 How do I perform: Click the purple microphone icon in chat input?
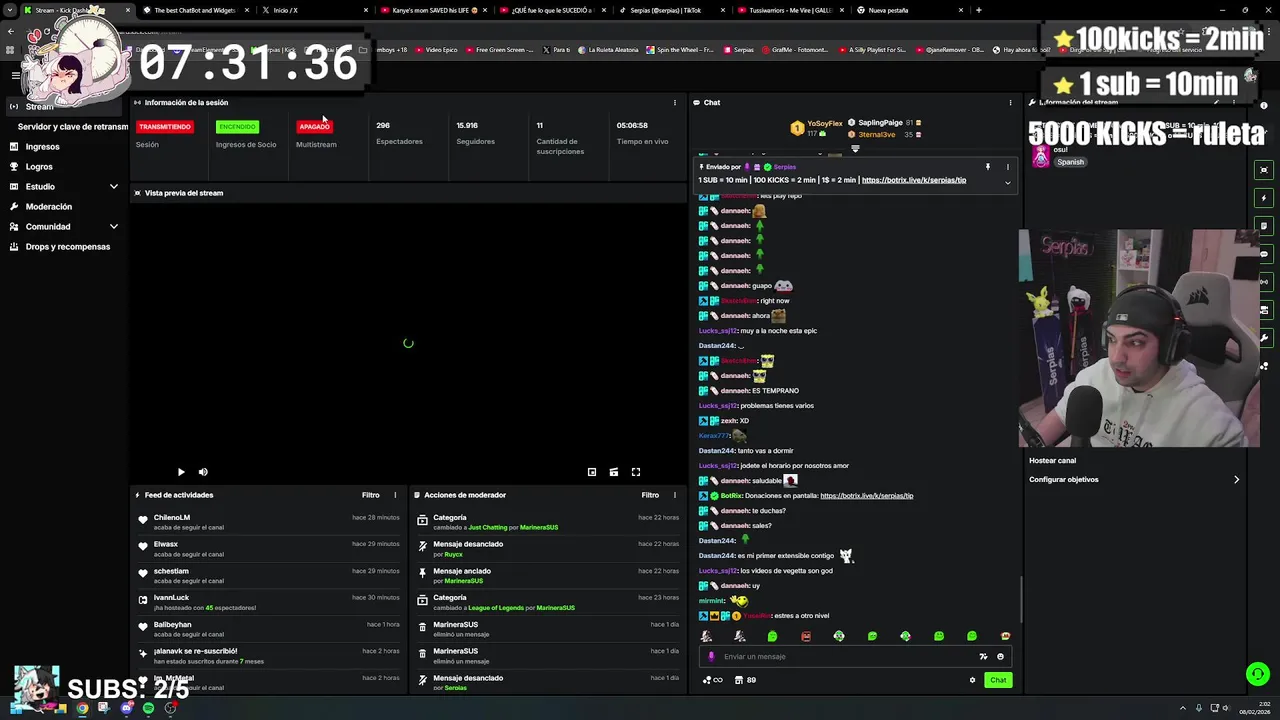point(711,657)
